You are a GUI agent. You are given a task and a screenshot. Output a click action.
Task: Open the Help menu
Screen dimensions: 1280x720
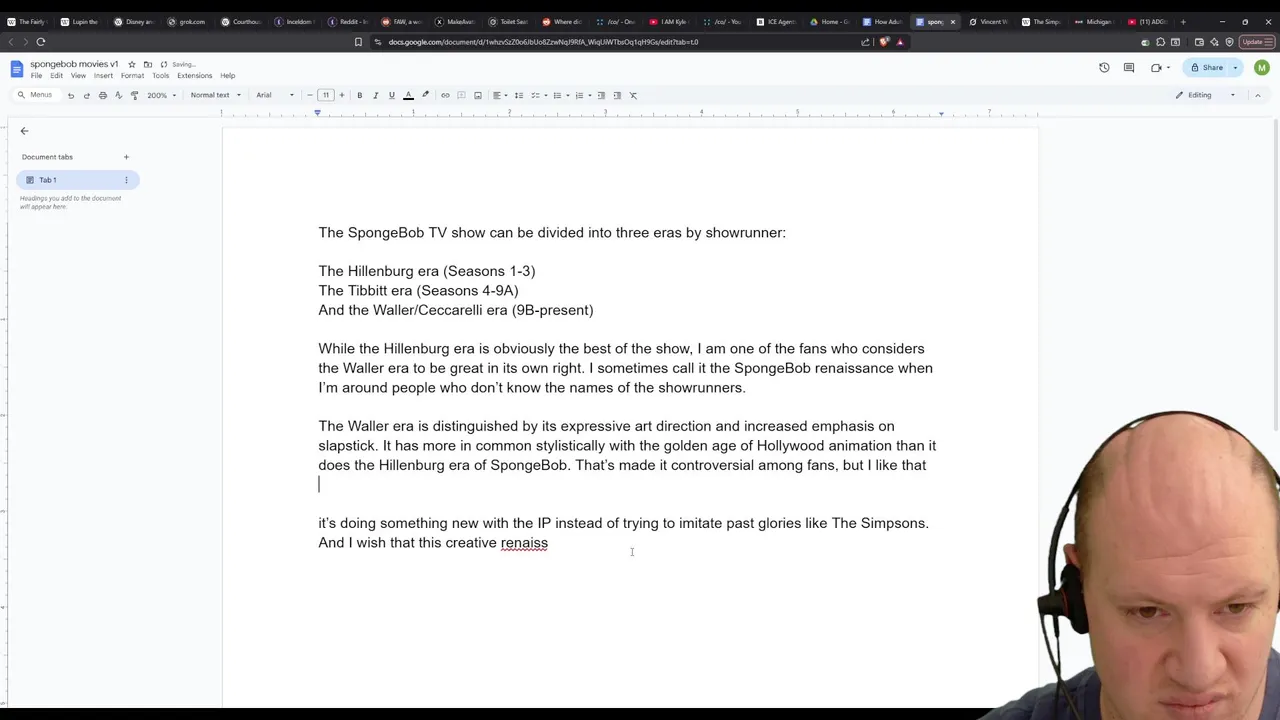pyautogui.click(x=227, y=76)
